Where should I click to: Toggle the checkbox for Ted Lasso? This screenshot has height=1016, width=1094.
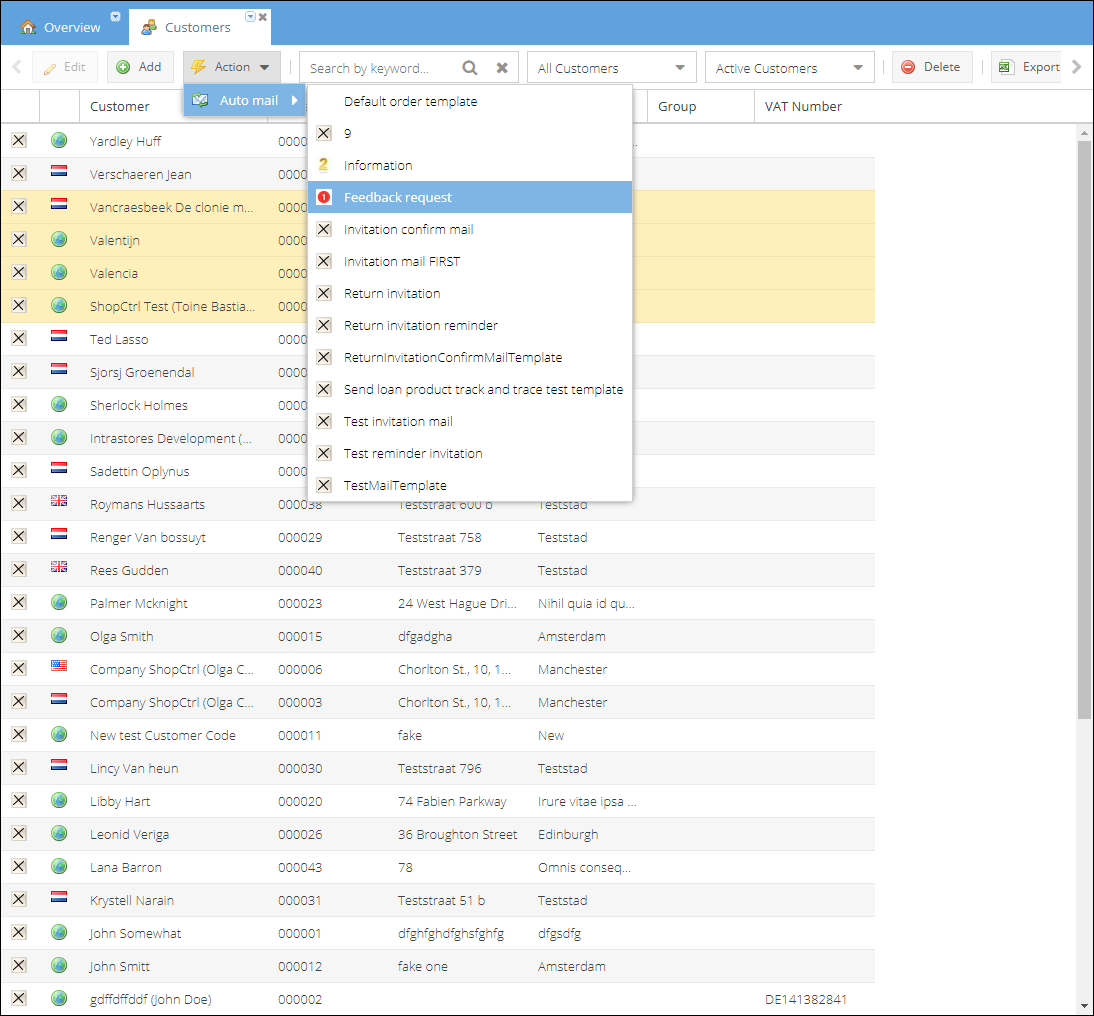pos(19,339)
